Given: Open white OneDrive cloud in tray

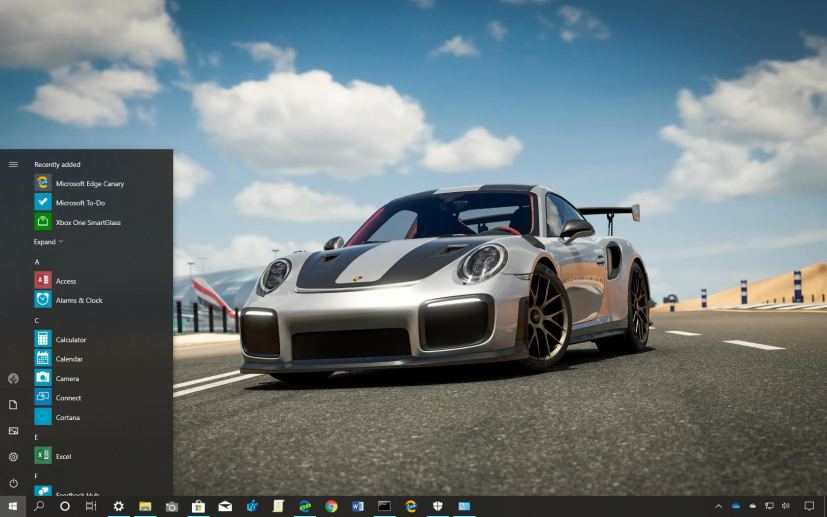Looking at the screenshot, I should (x=753, y=506).
